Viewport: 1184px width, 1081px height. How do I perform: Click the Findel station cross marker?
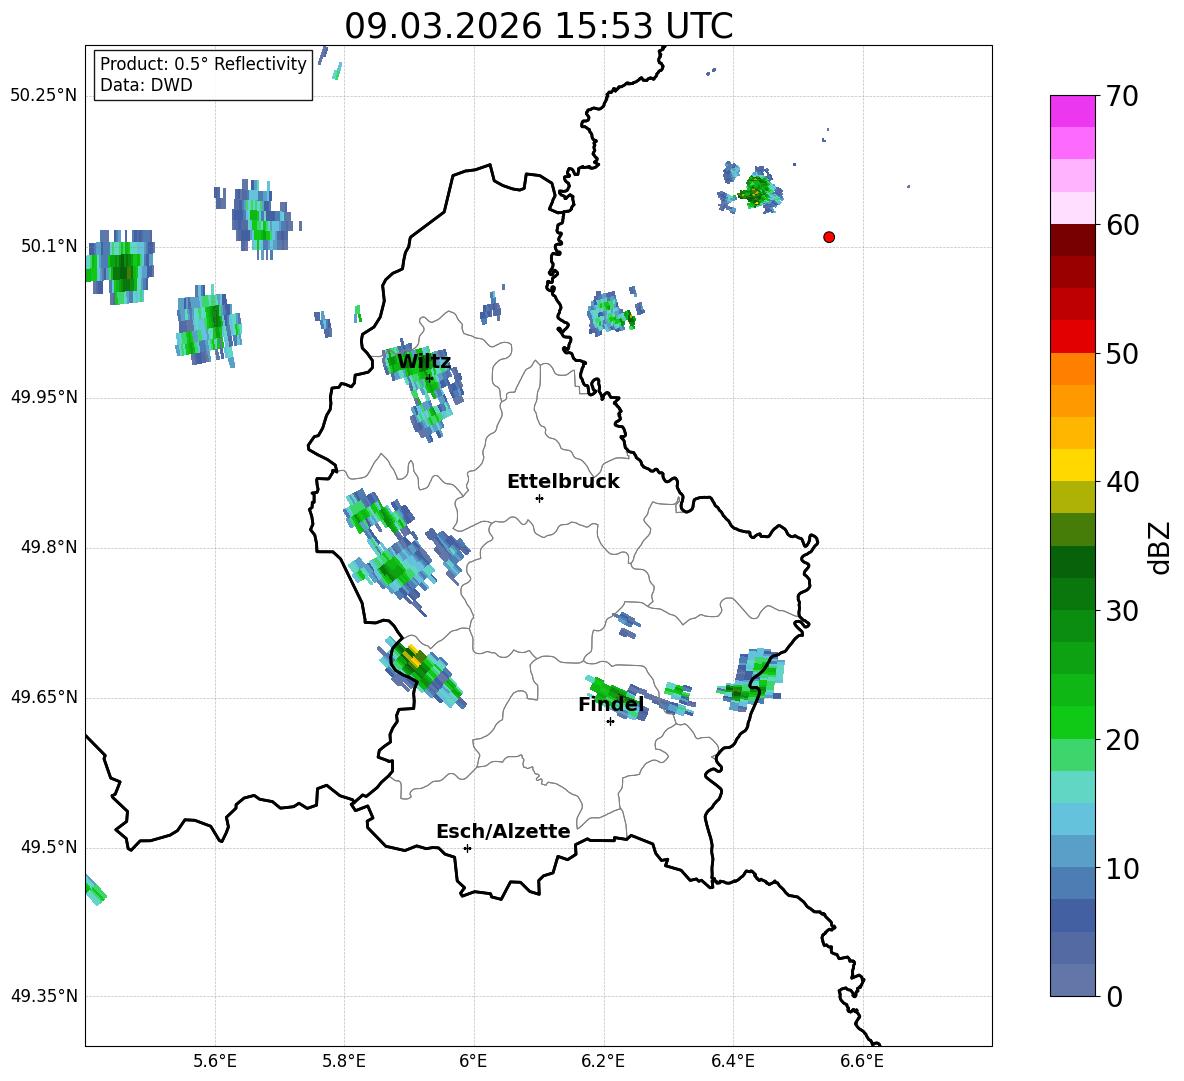(610, 721)
